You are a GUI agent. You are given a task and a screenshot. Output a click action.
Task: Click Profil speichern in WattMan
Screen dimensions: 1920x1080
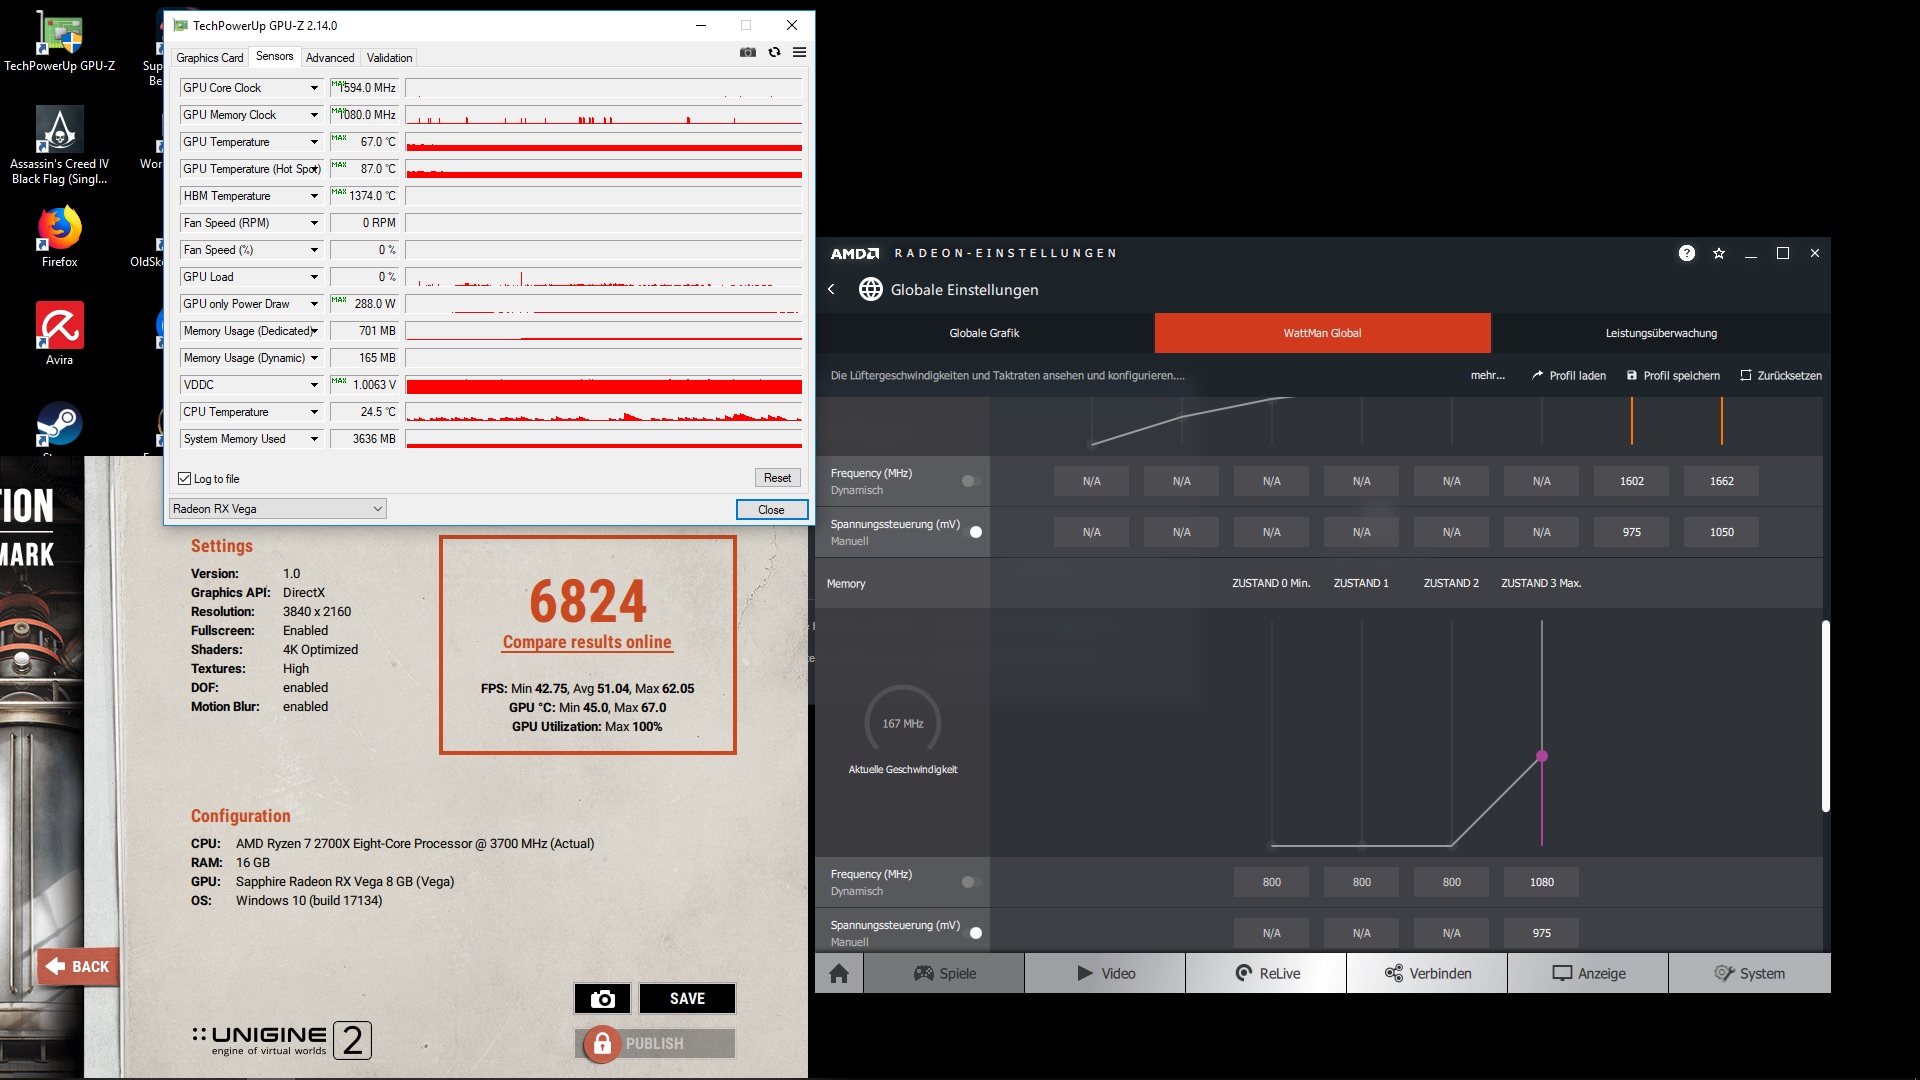[x=1673, y=376]
